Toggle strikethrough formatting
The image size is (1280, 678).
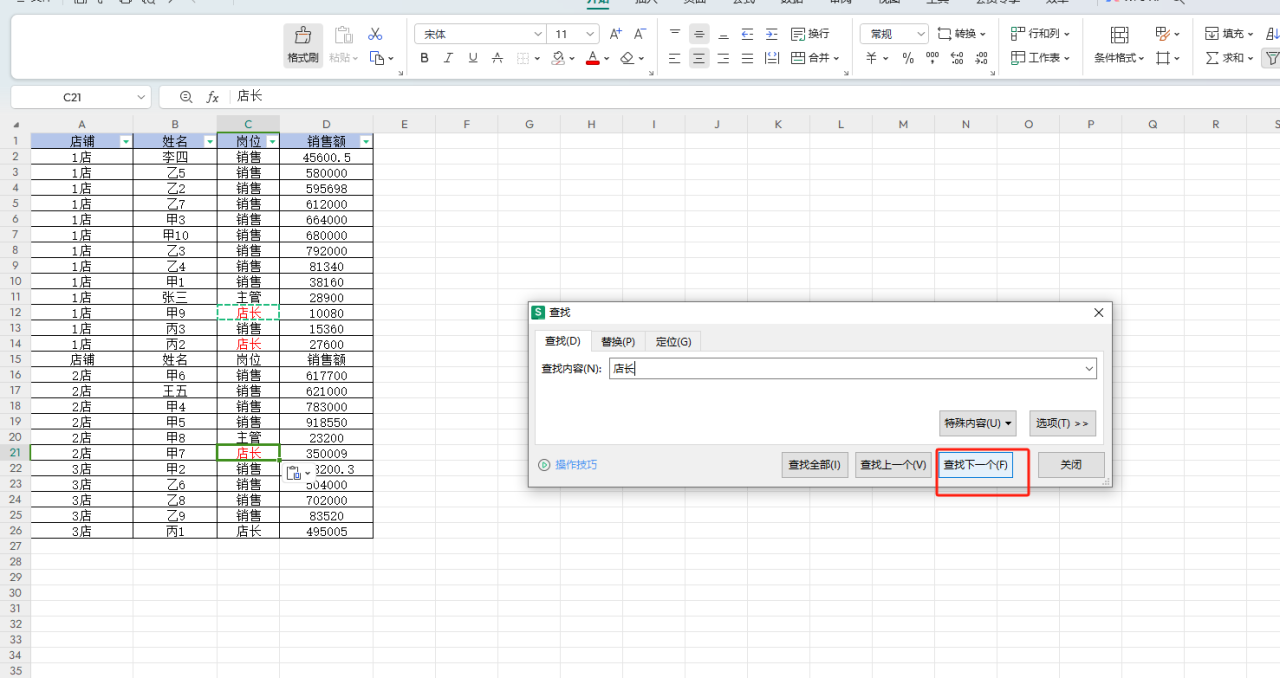click(497, 58)
